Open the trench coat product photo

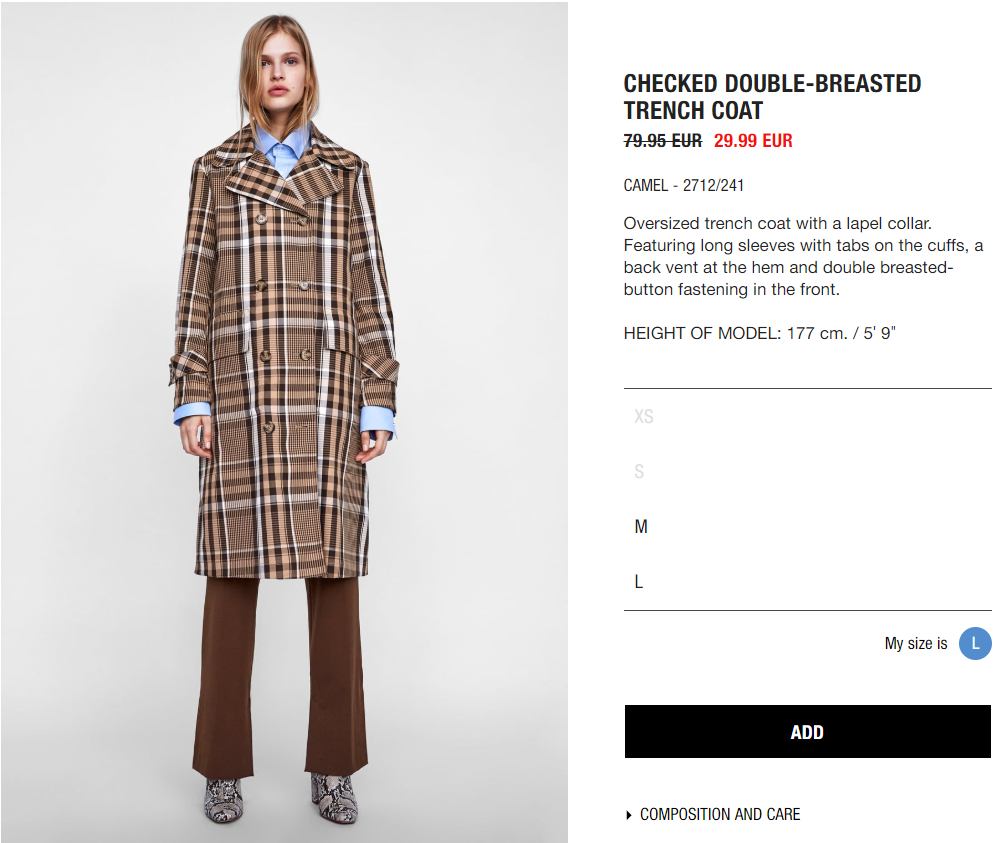tap(284, 422)
